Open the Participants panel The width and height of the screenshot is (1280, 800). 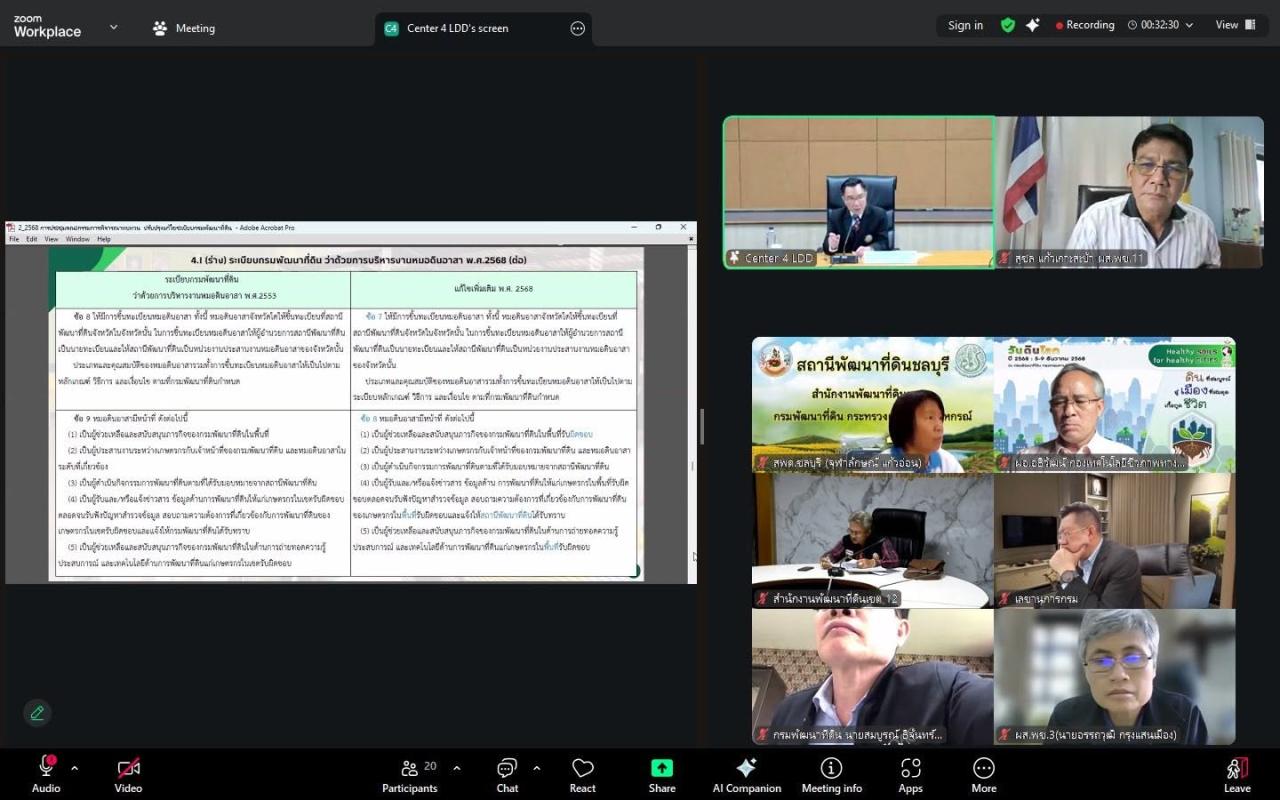pyautogui.click(x=410, y=773)
